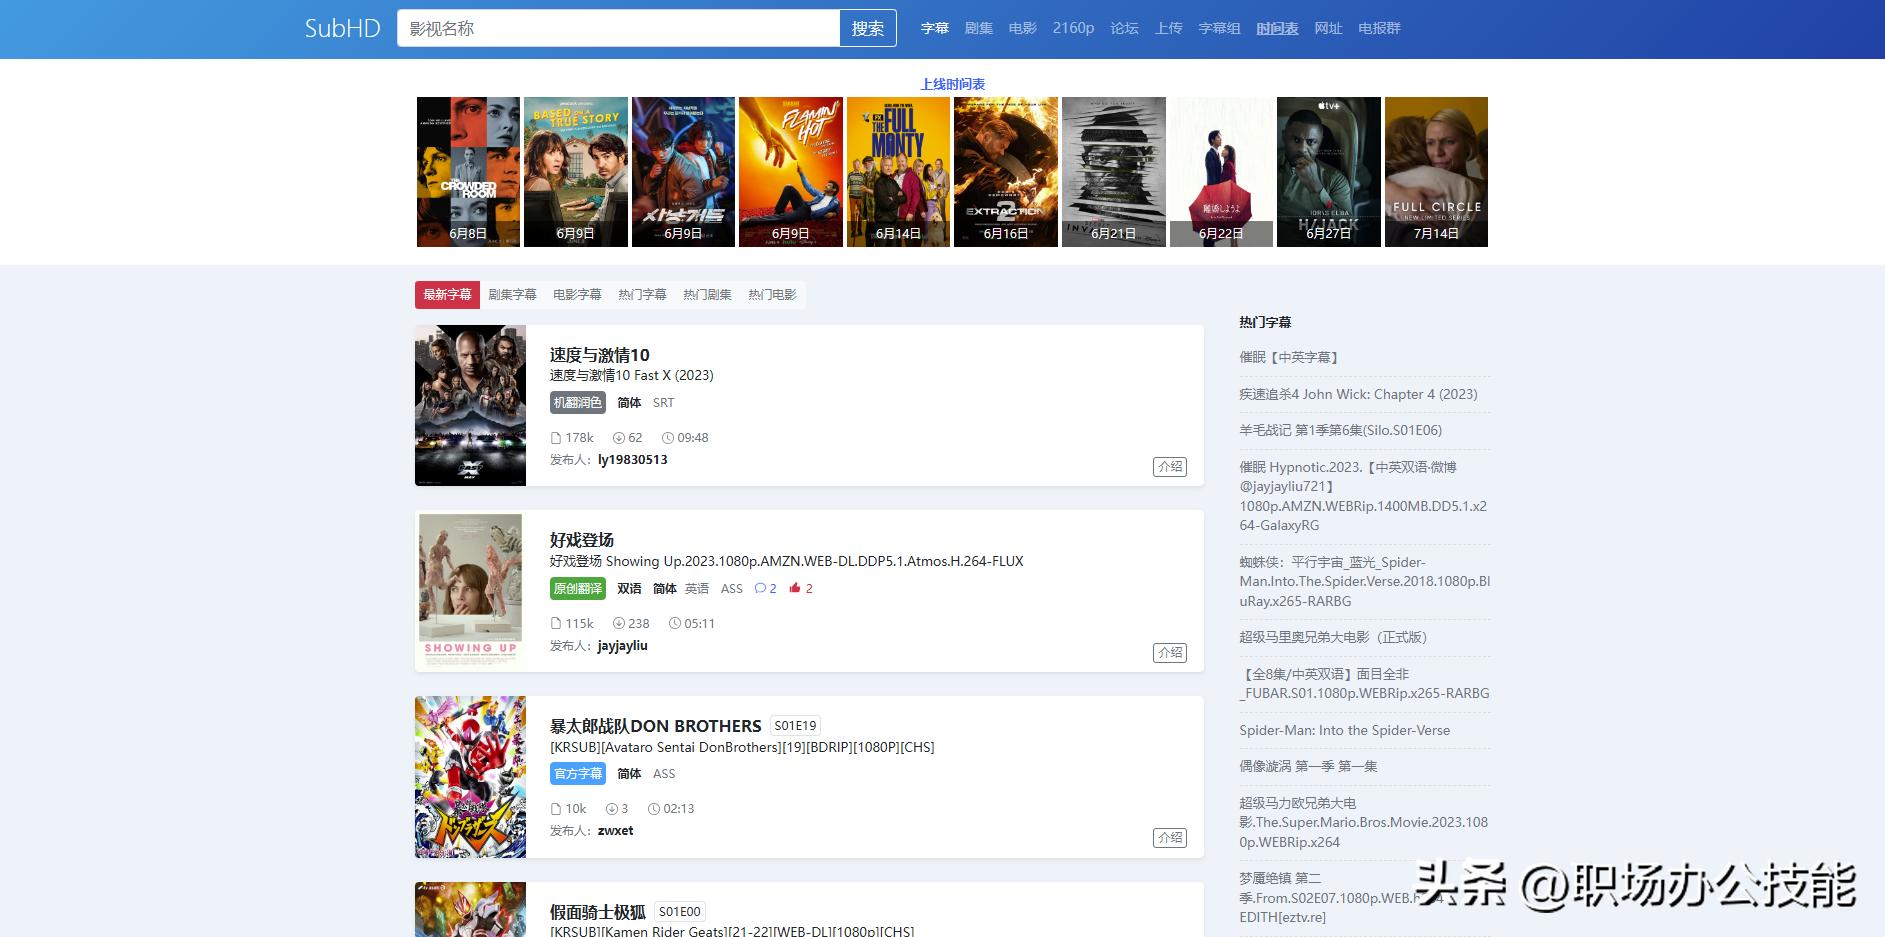
Task: Switch to the 剧集字幕 tab
Action: point(512,295)
